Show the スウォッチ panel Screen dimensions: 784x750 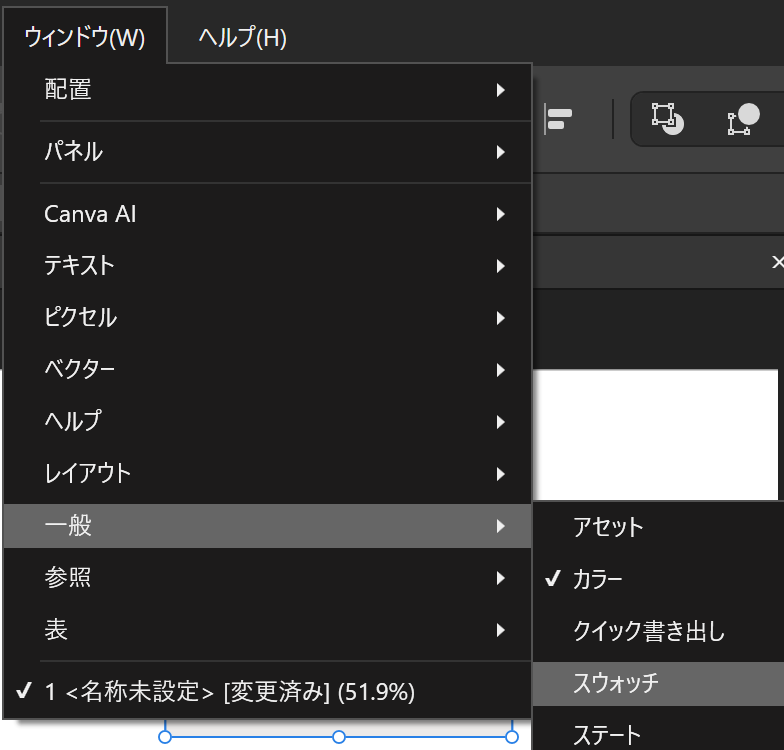point(658,684)
